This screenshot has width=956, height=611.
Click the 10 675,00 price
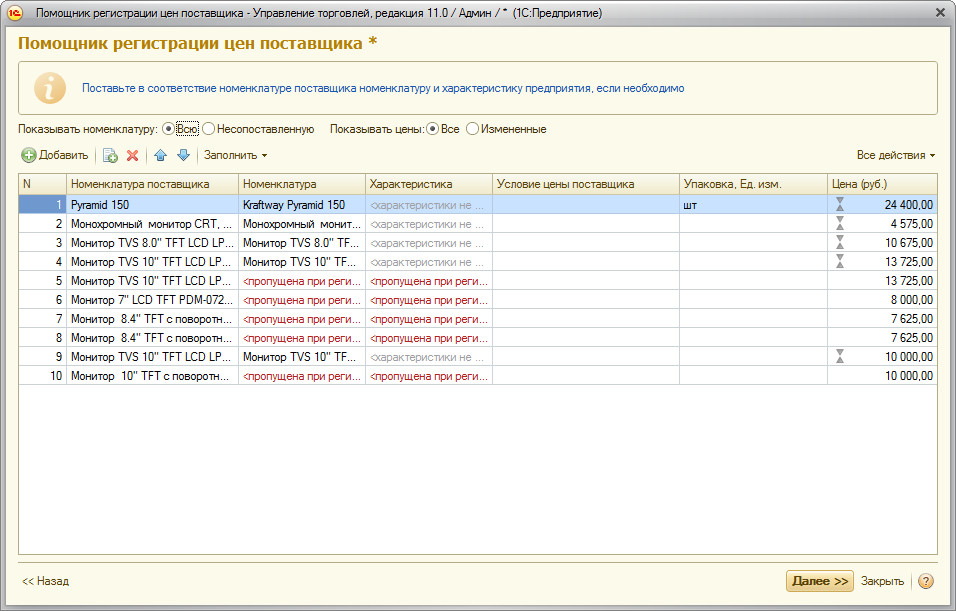tap(908, 243)
